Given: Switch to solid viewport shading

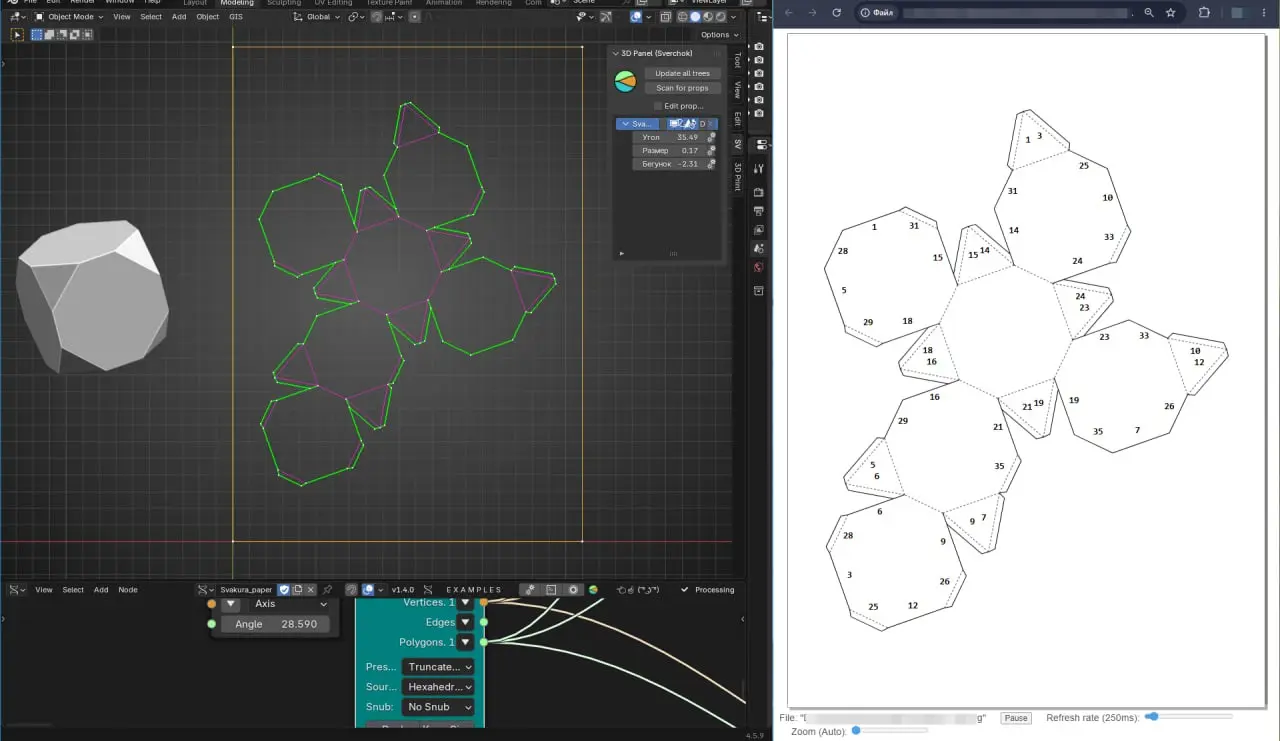Looking at the screenshot, I should click(696, 17).
